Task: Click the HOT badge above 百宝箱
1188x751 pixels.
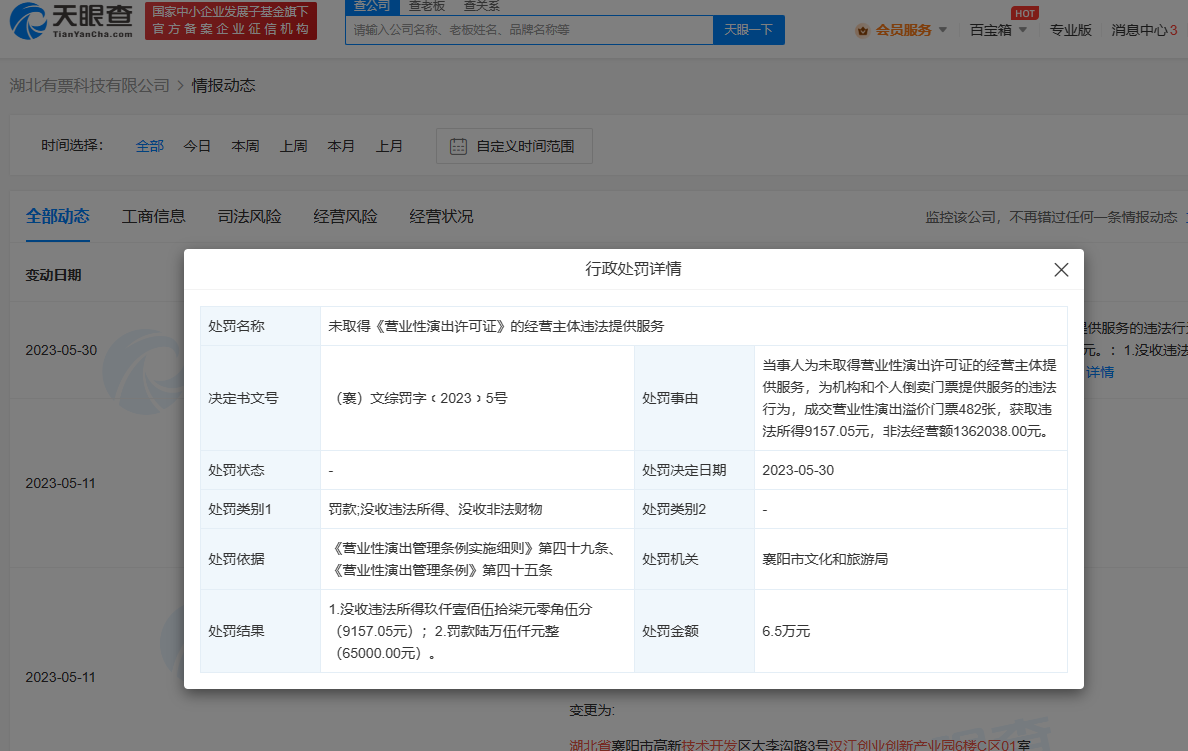Action: (1024, 12)
